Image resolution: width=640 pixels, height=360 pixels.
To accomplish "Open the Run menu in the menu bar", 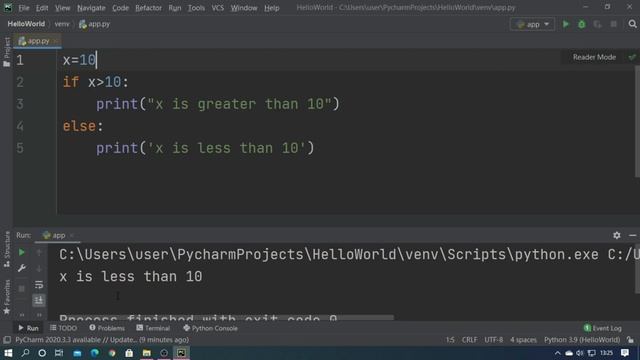I will coord(175,8).
